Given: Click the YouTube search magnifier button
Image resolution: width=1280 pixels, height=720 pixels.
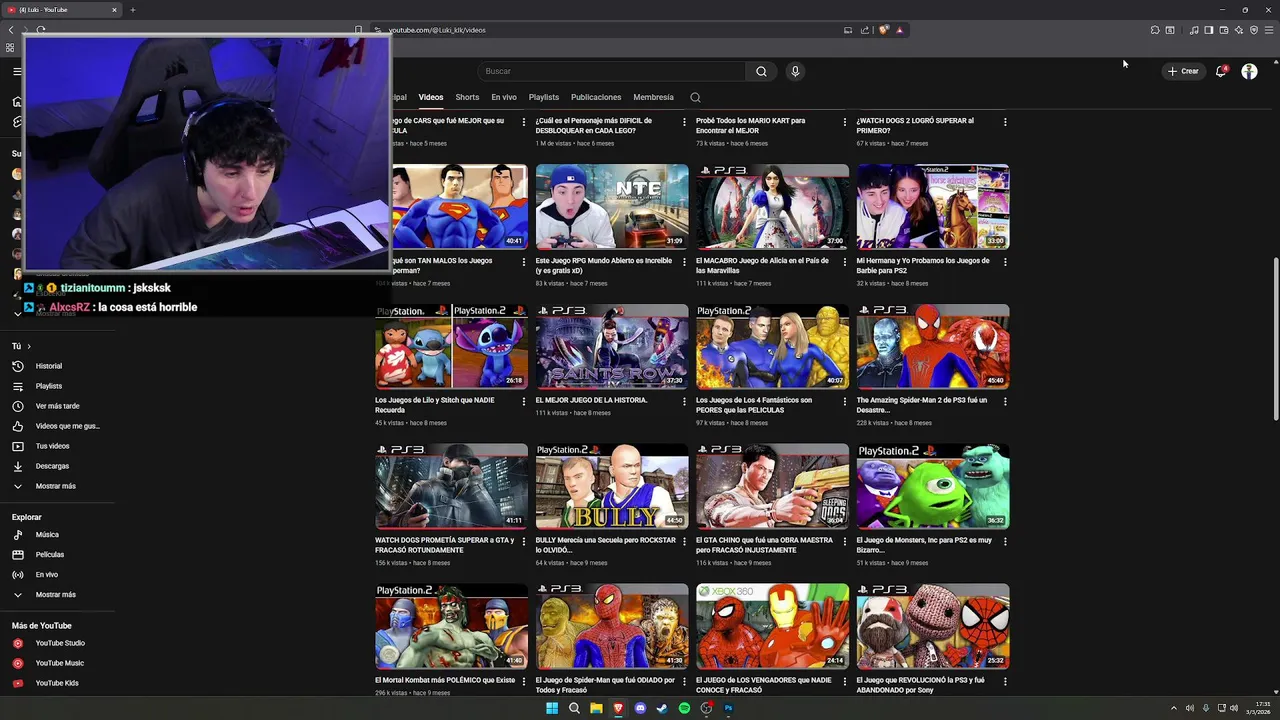Looking at the screenshot, I should click(x=761, y=71).
